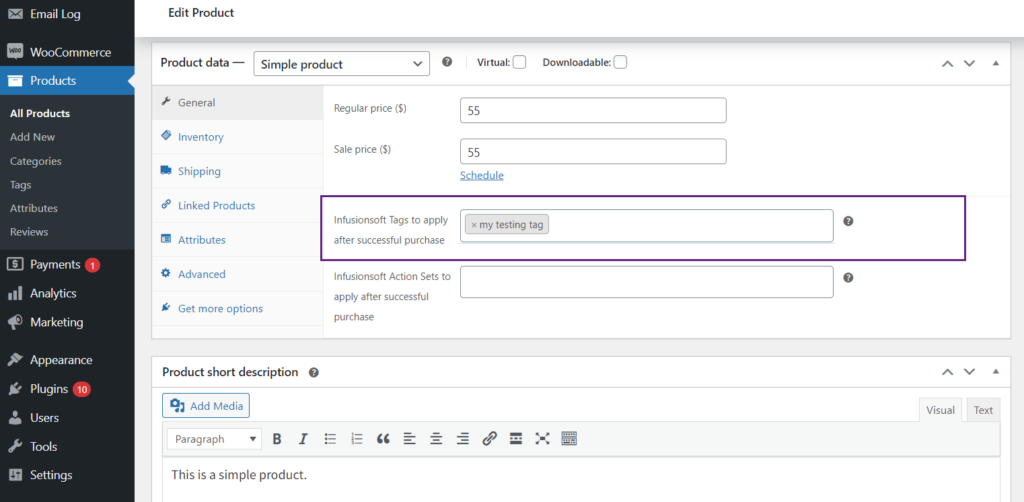Enable the Virtual checkbox
Viewport: 1024px width, 502px height.
[519, 63]
